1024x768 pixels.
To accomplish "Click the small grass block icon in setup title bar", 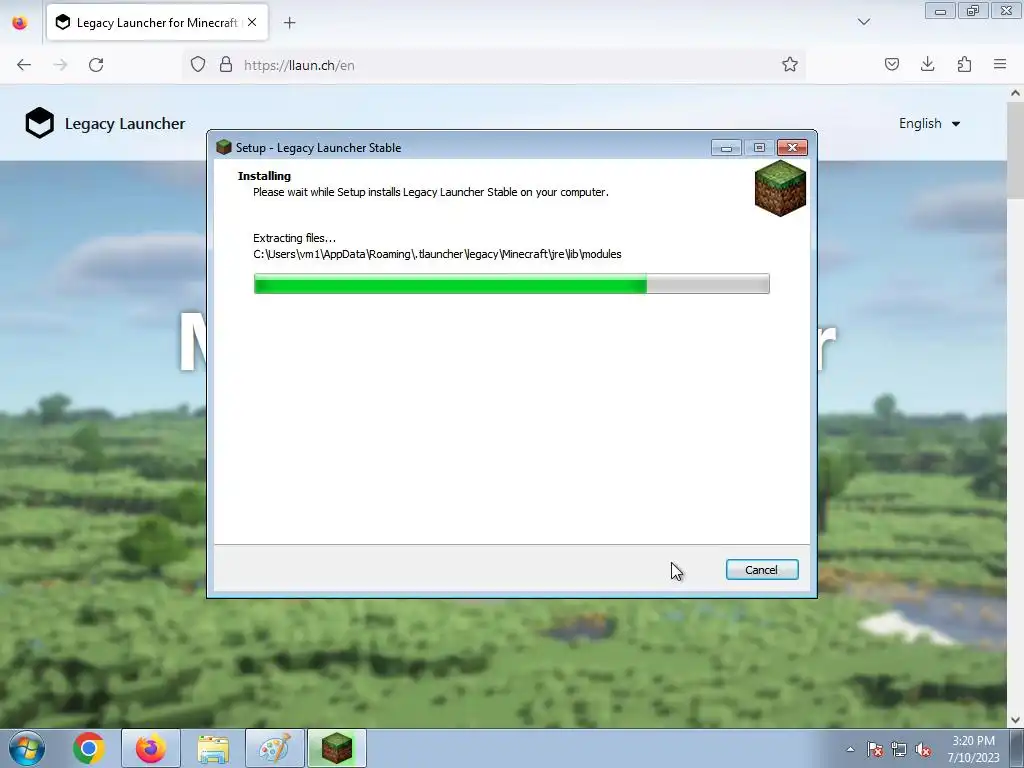I will (224, 147).
